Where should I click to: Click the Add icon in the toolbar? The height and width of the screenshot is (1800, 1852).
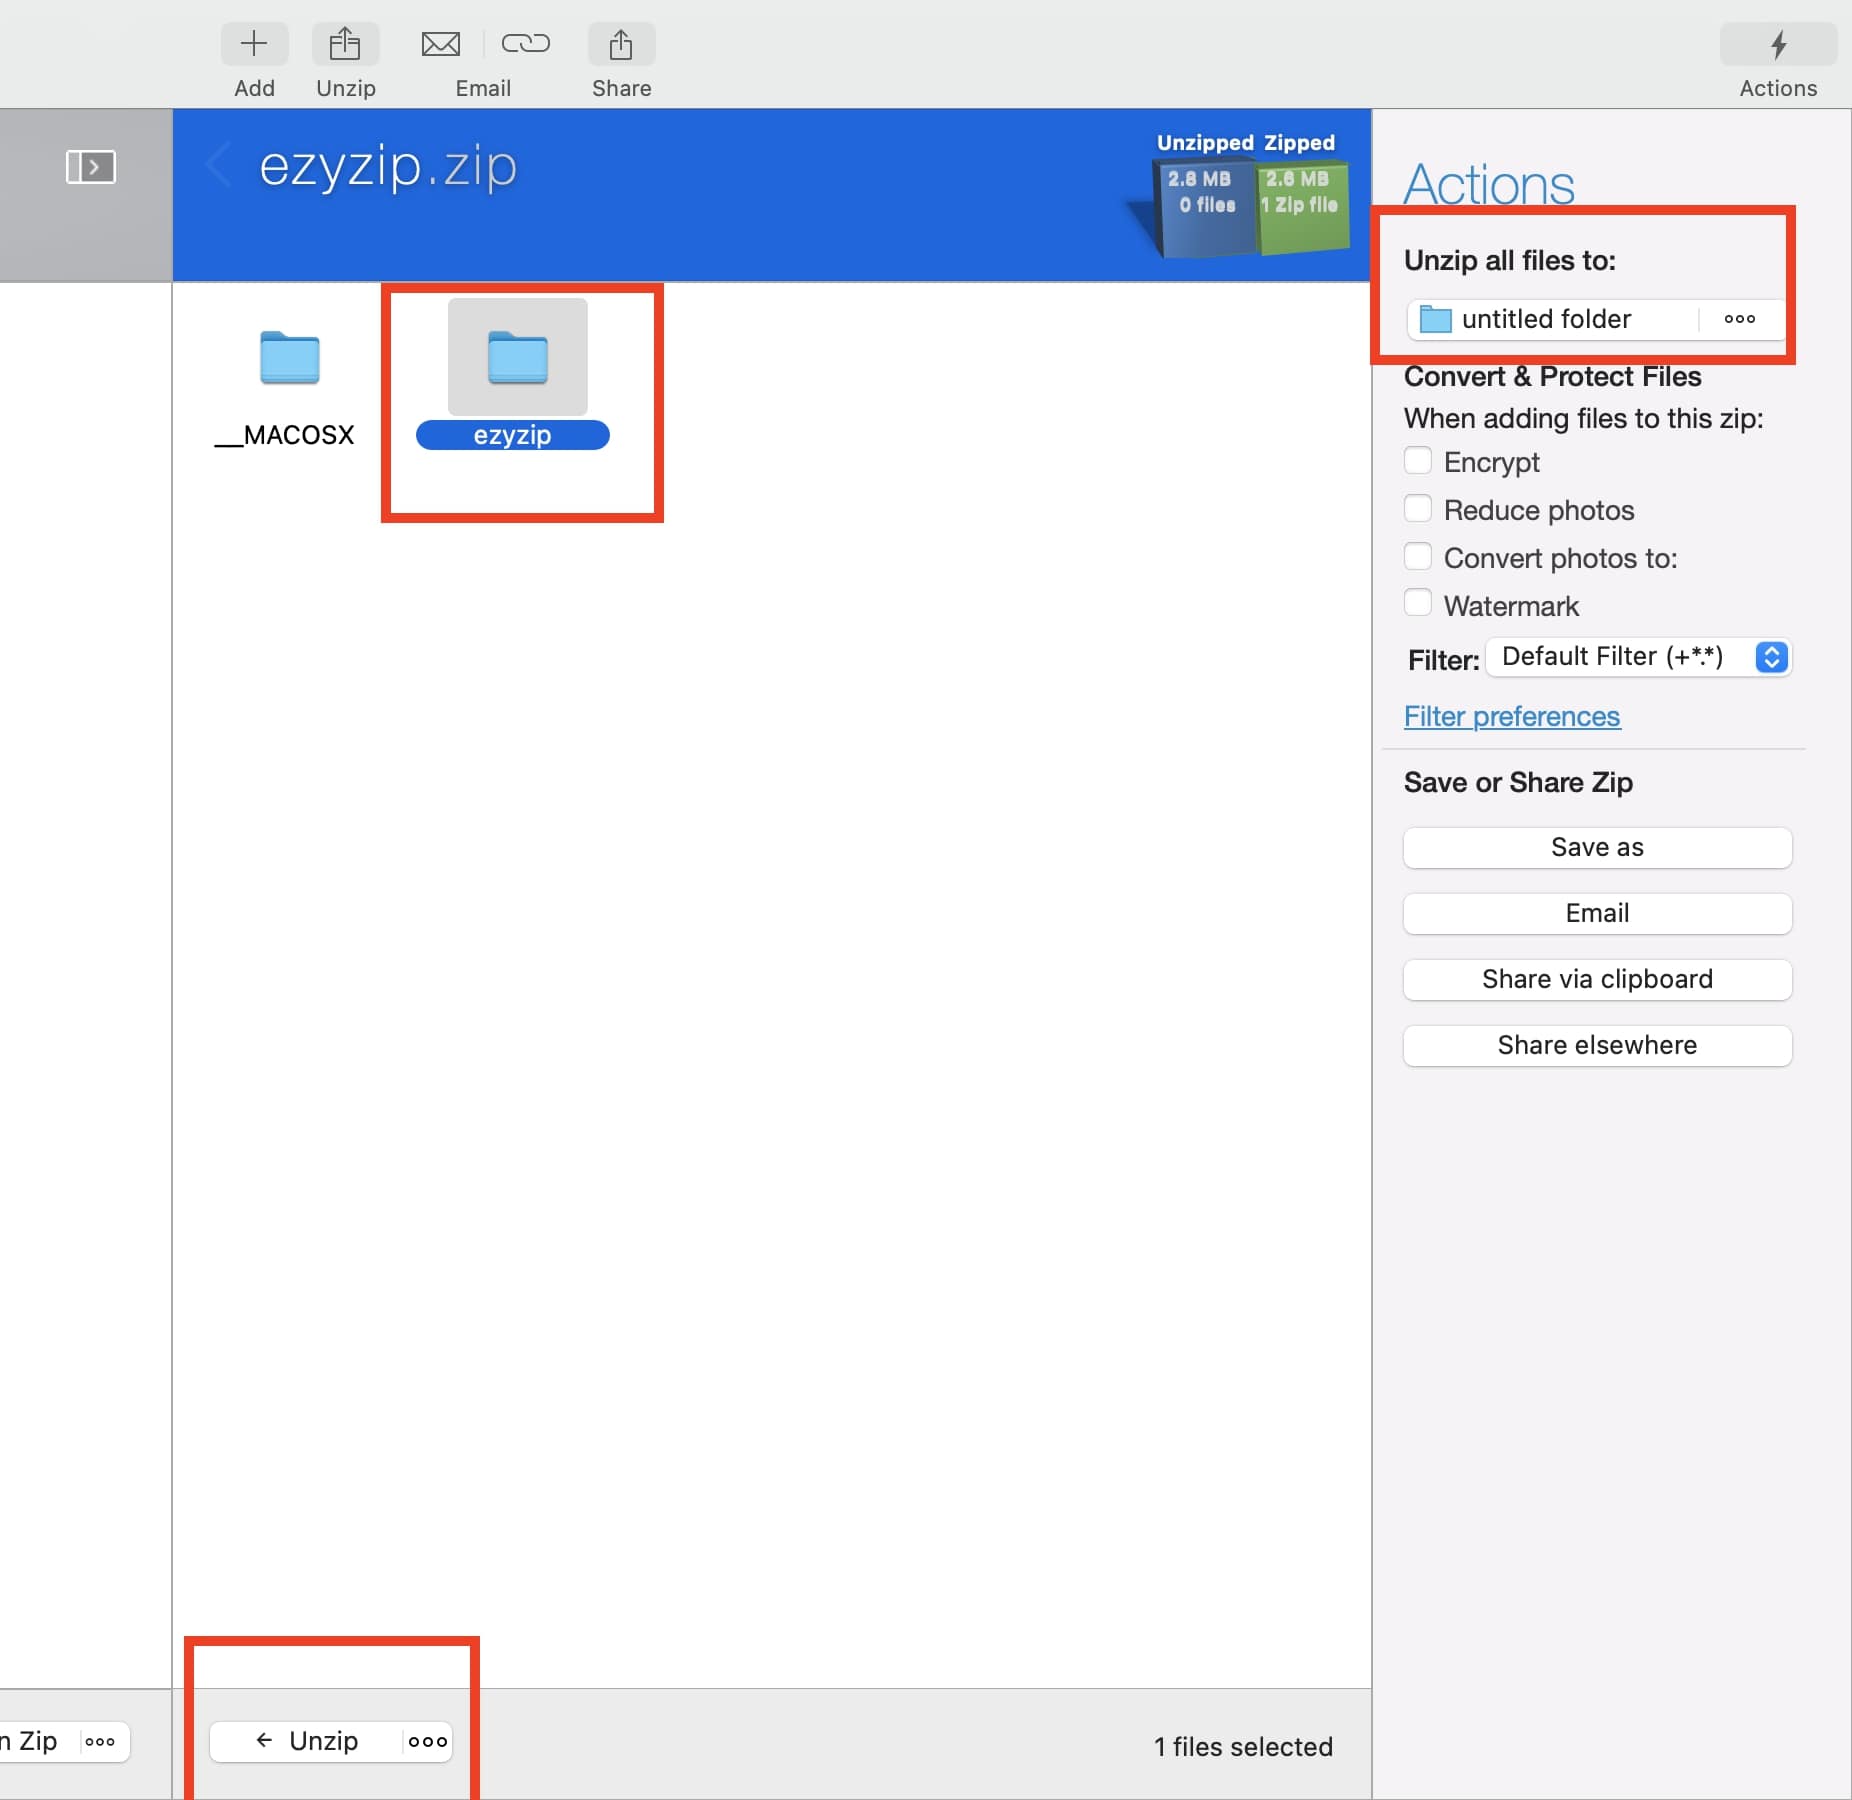click(255, 44)
